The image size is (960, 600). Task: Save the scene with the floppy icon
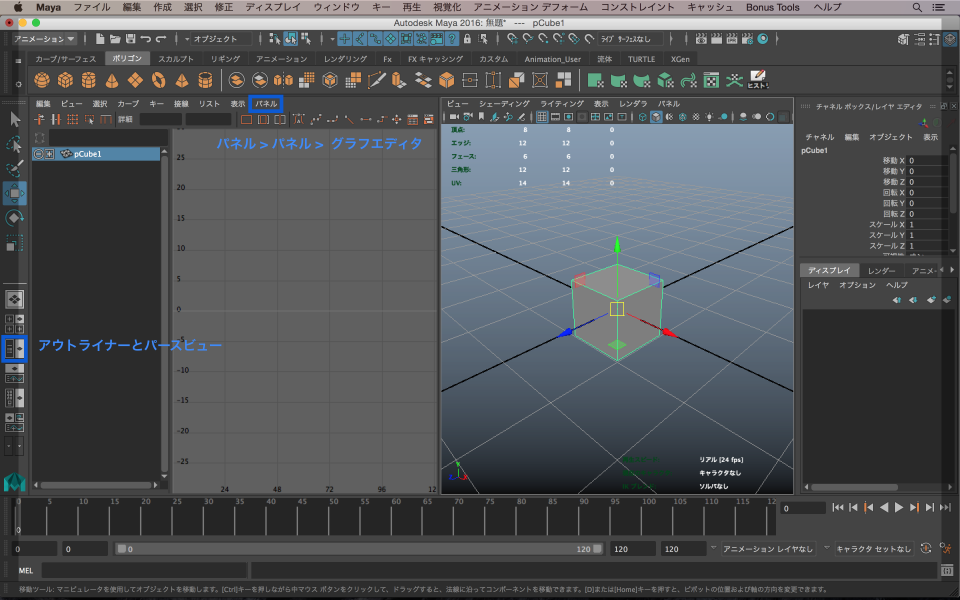click(130, 39)
